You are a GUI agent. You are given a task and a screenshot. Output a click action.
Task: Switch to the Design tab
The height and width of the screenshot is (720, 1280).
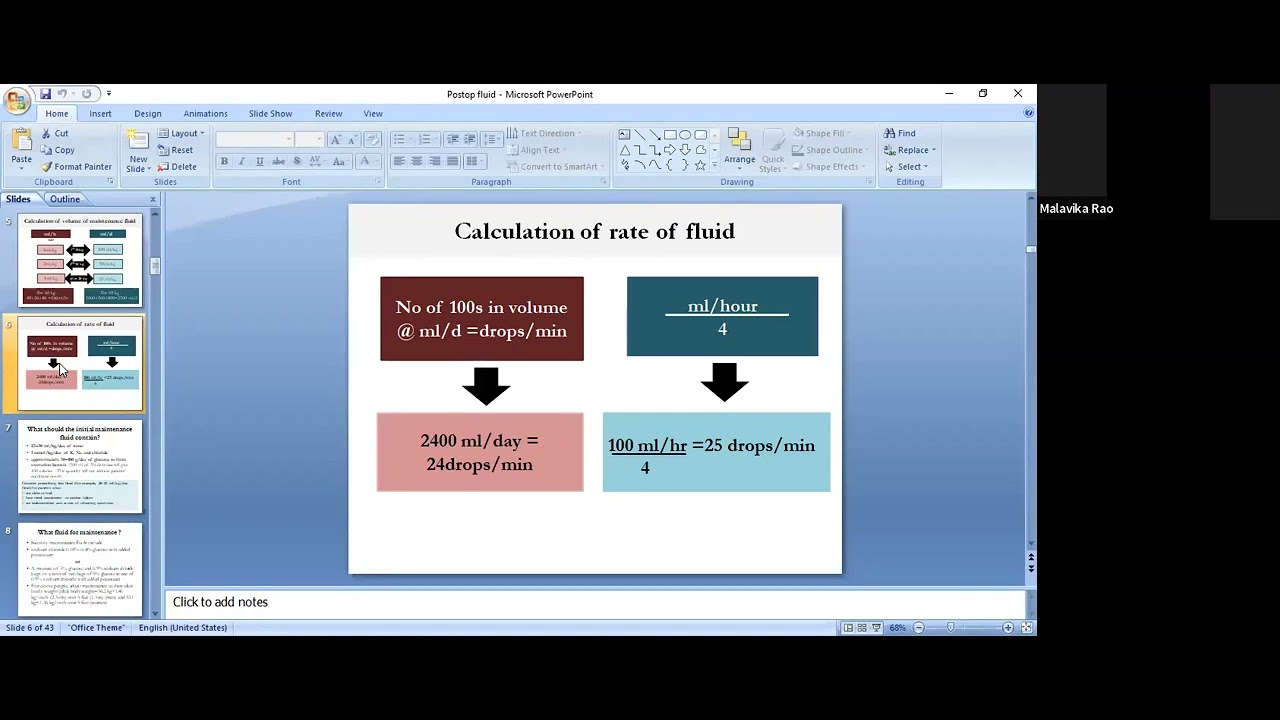(x=147, y=114)
